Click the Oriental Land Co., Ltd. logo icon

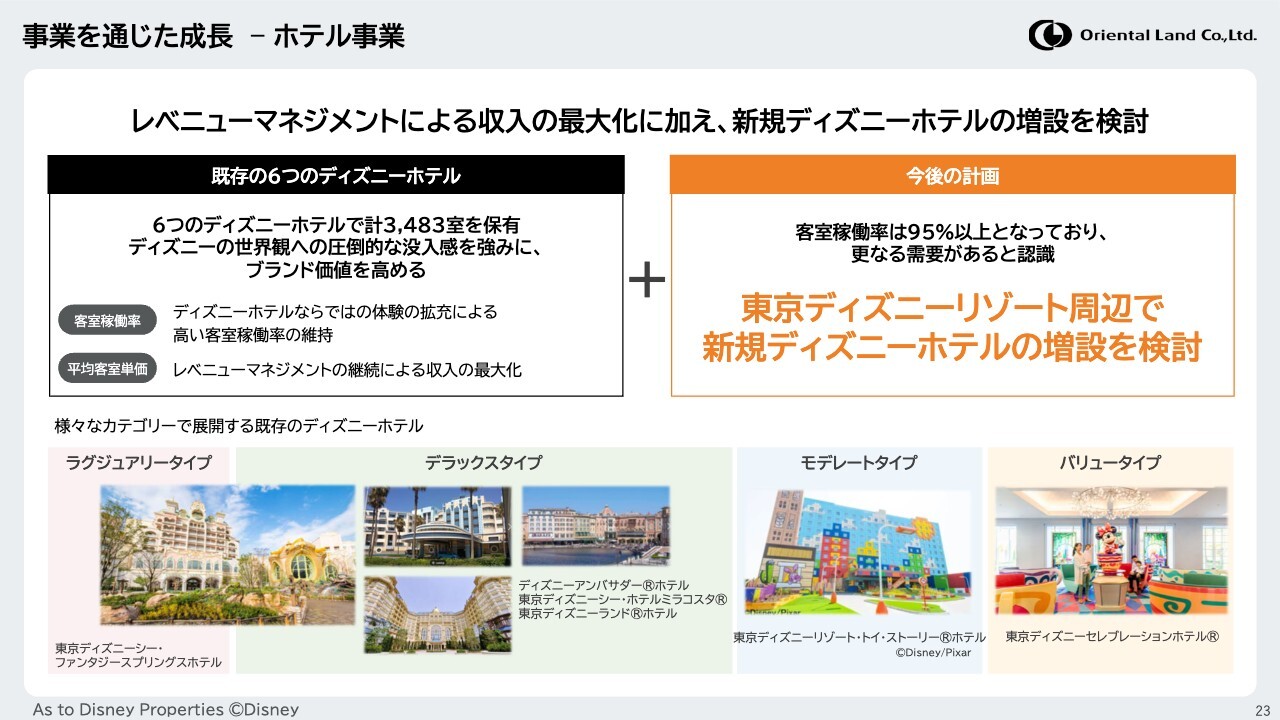(x=1049, y=35)
